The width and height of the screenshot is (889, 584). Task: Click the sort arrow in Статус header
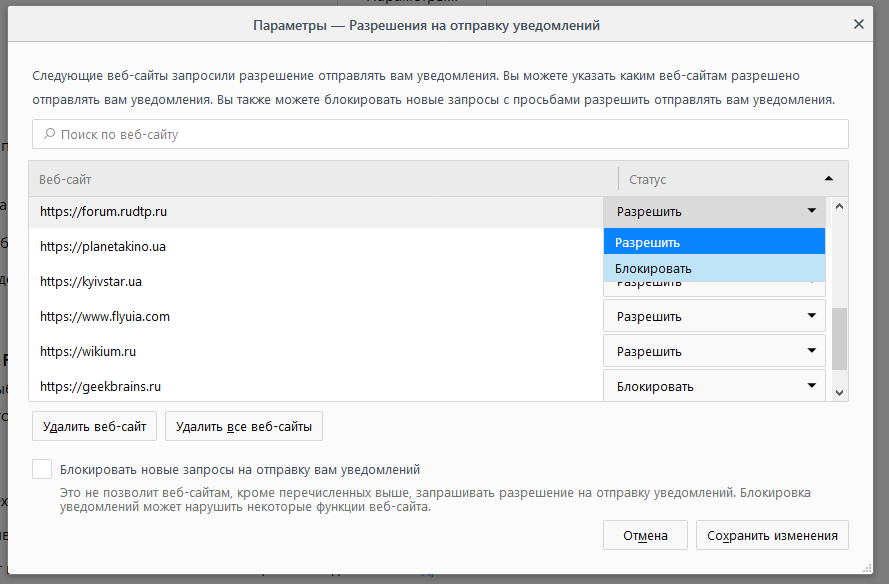(828, 179)
